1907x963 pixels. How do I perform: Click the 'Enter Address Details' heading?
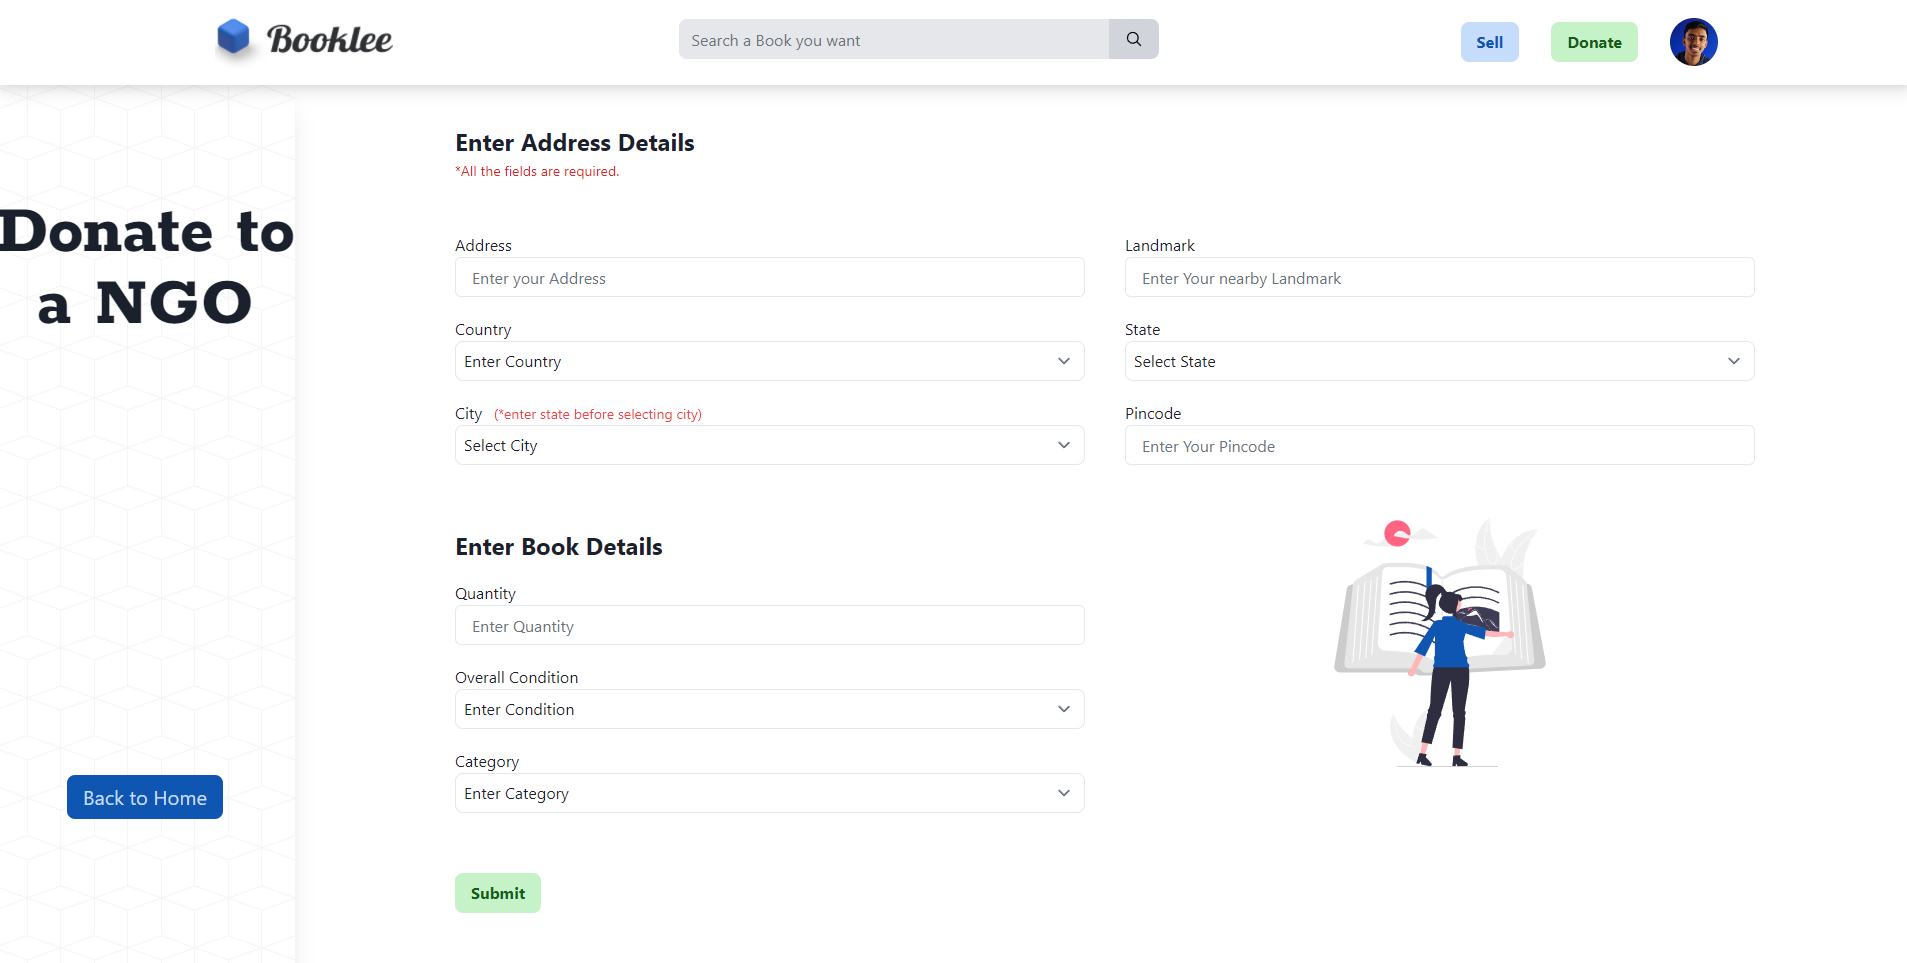click(575, 143)
